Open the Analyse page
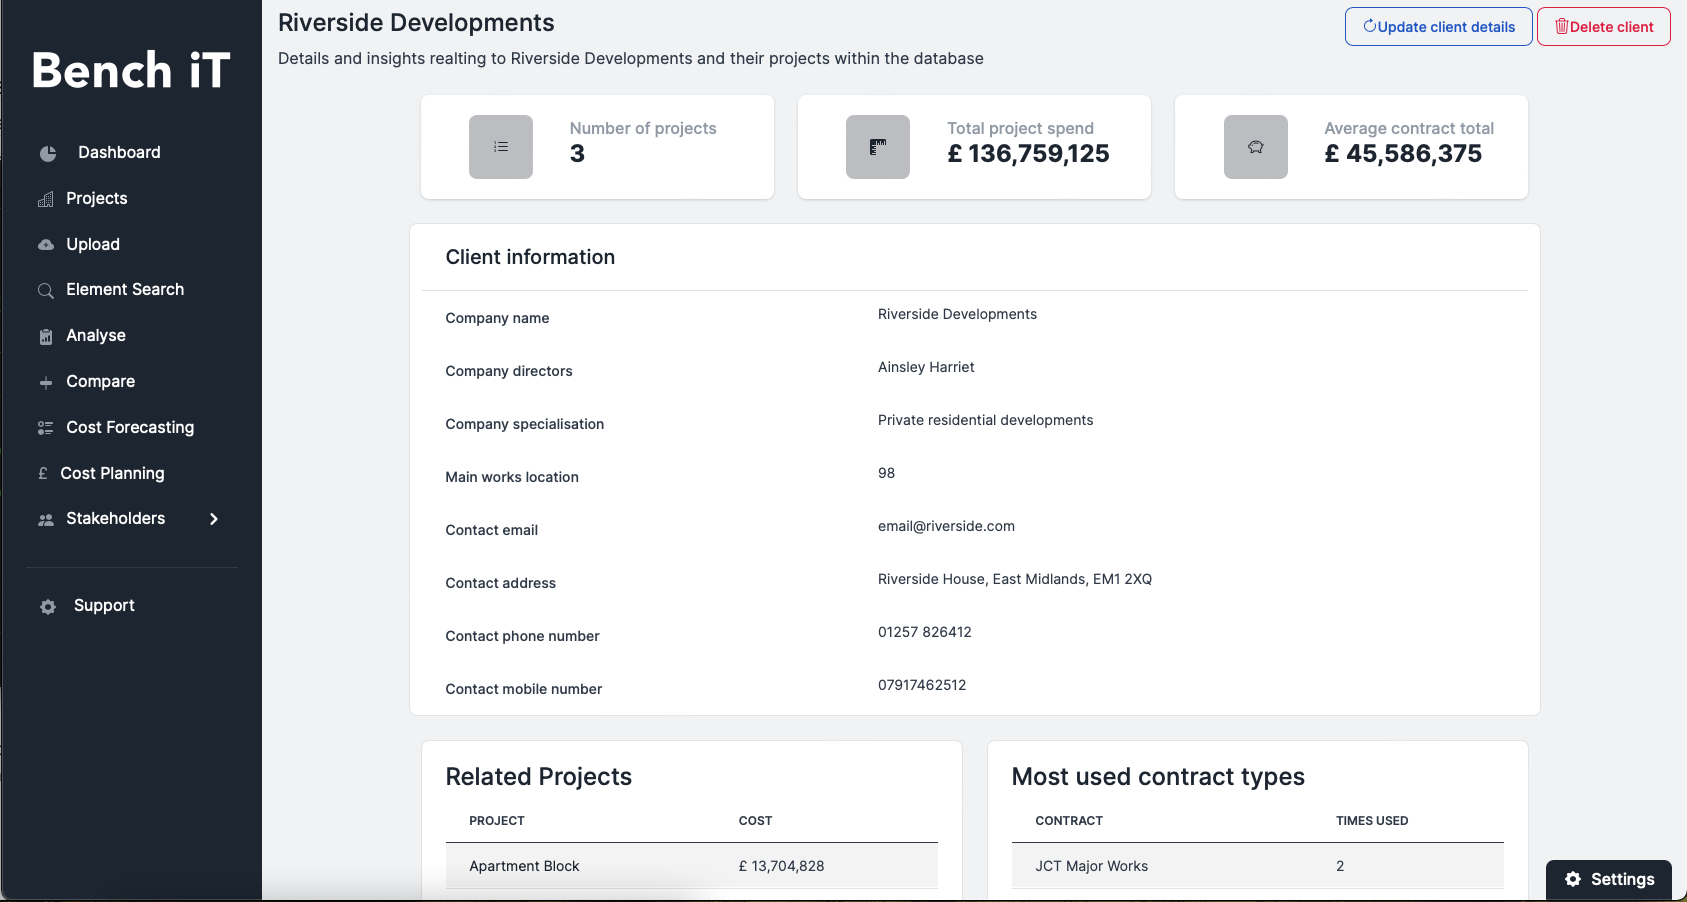1687x902 pixels. (x=96, y=335)
